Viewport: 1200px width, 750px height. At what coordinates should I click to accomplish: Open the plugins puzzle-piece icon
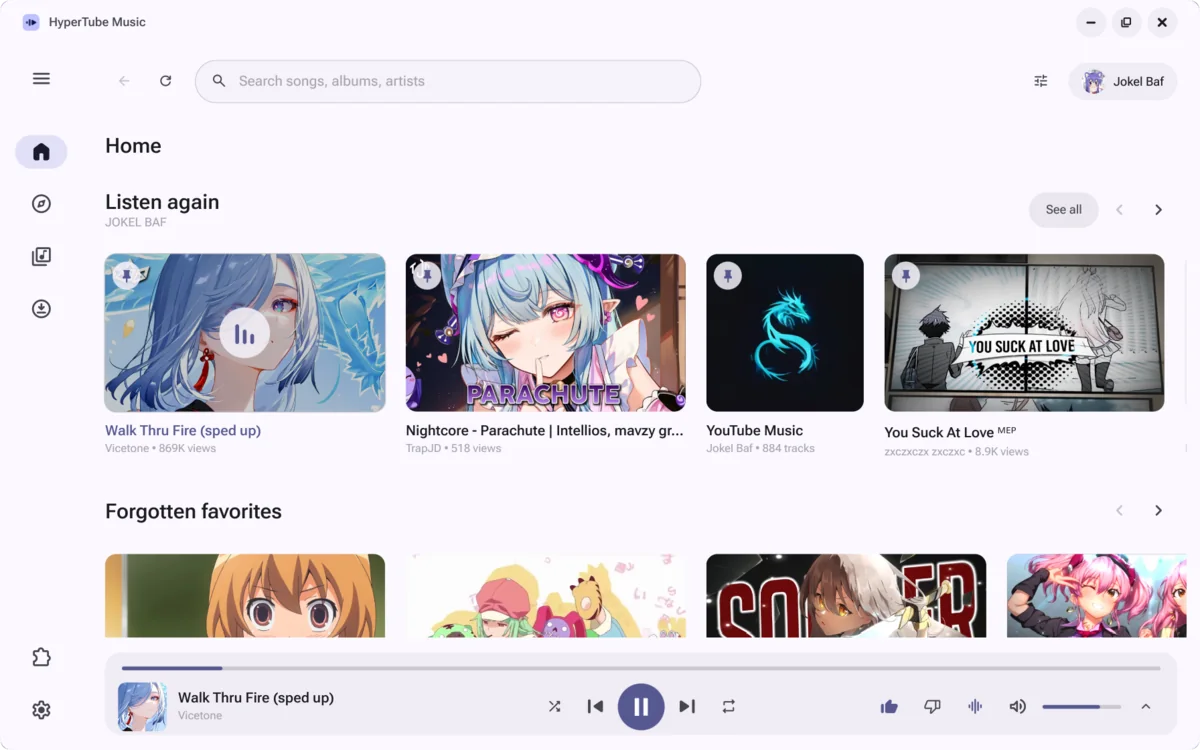click(x=41, y=657)
